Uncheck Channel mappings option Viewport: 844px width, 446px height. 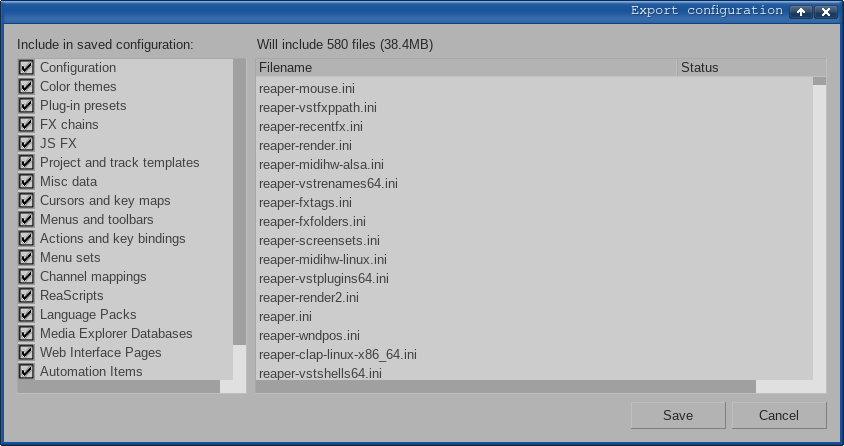tap(26, 277)
